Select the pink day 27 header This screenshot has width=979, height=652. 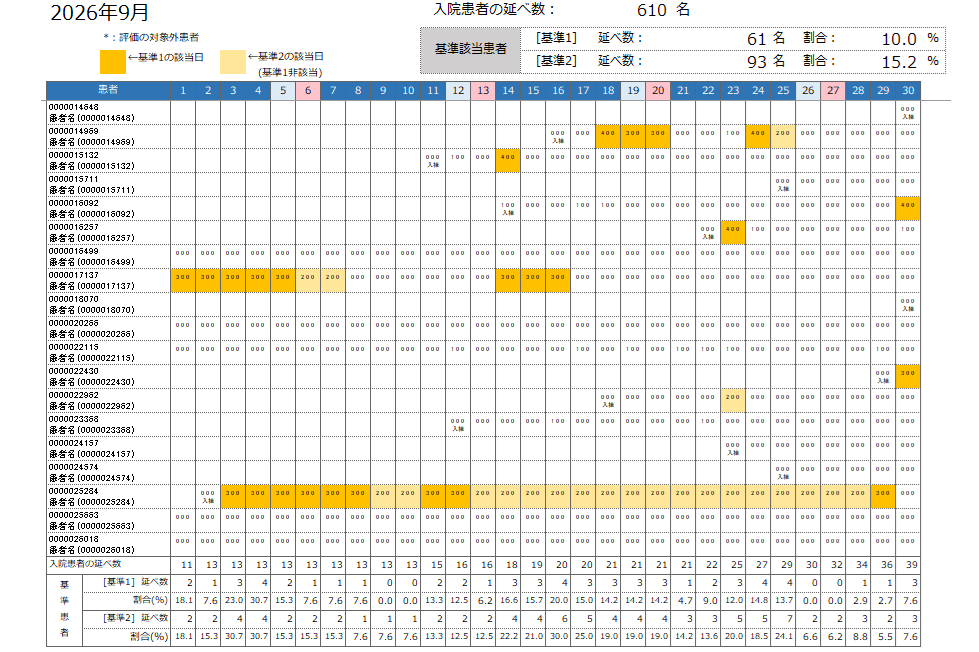click(833, 90)
